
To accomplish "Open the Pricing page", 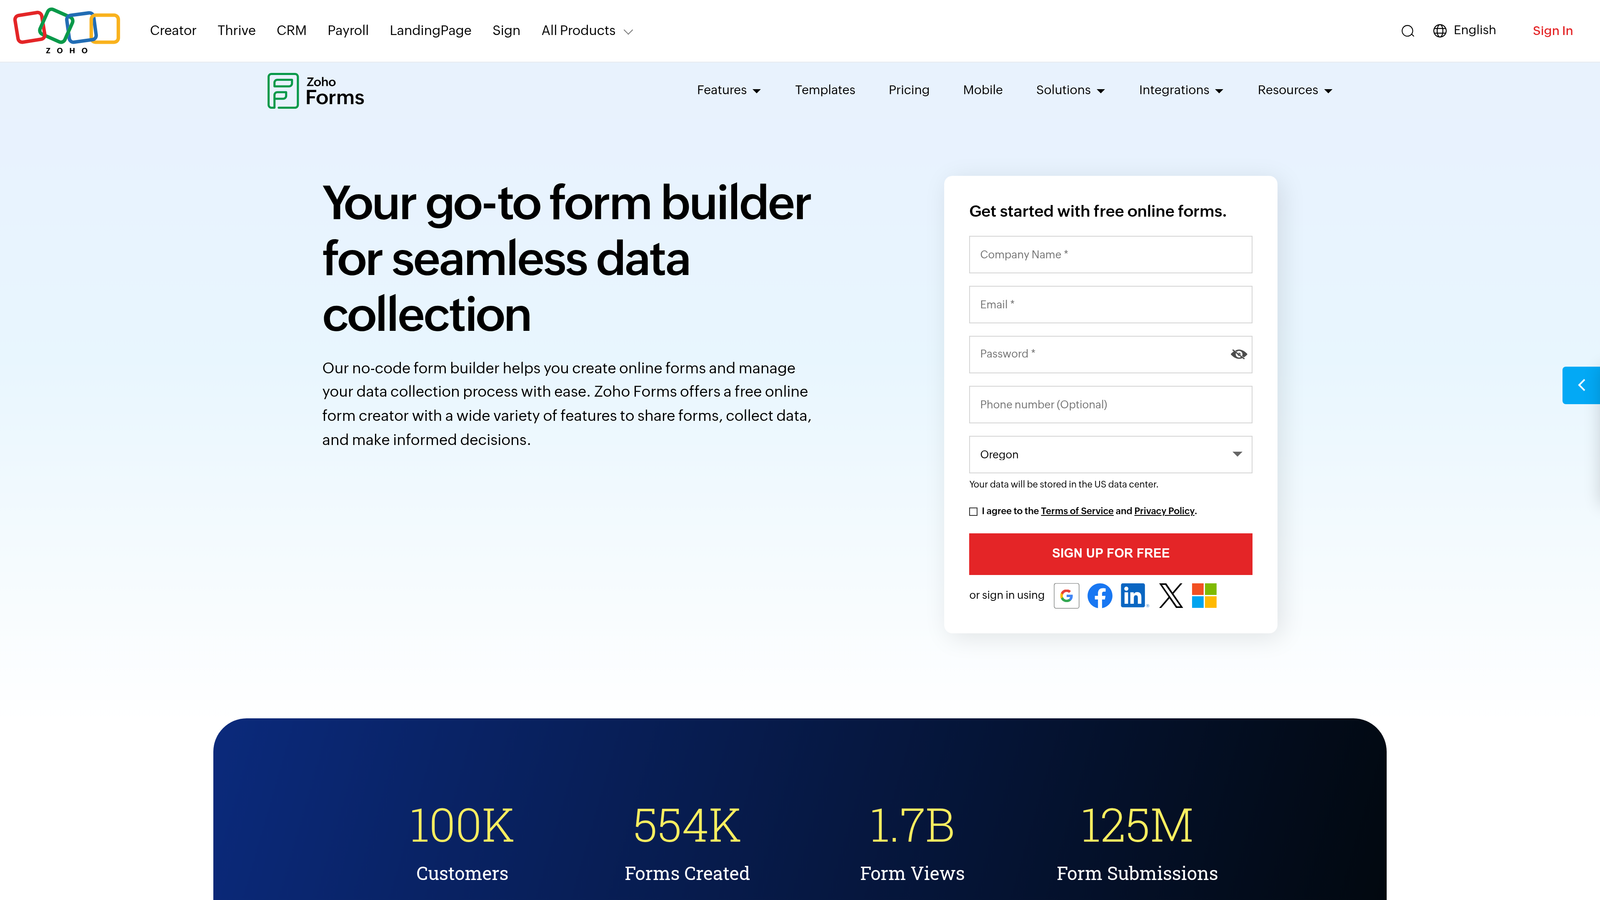I will tap(908, 90).
